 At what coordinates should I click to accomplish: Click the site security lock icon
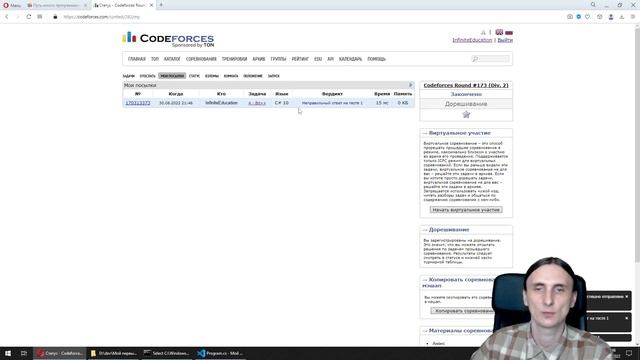tap(55, 17)
